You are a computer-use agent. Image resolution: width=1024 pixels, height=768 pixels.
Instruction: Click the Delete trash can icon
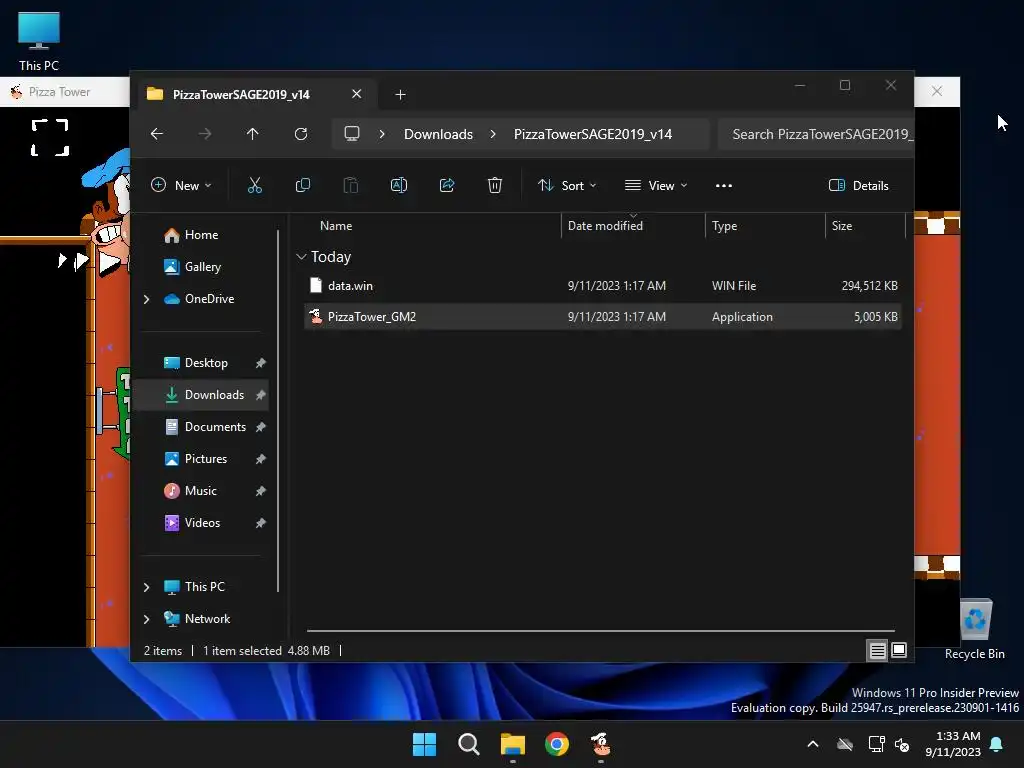coord(495,185)
